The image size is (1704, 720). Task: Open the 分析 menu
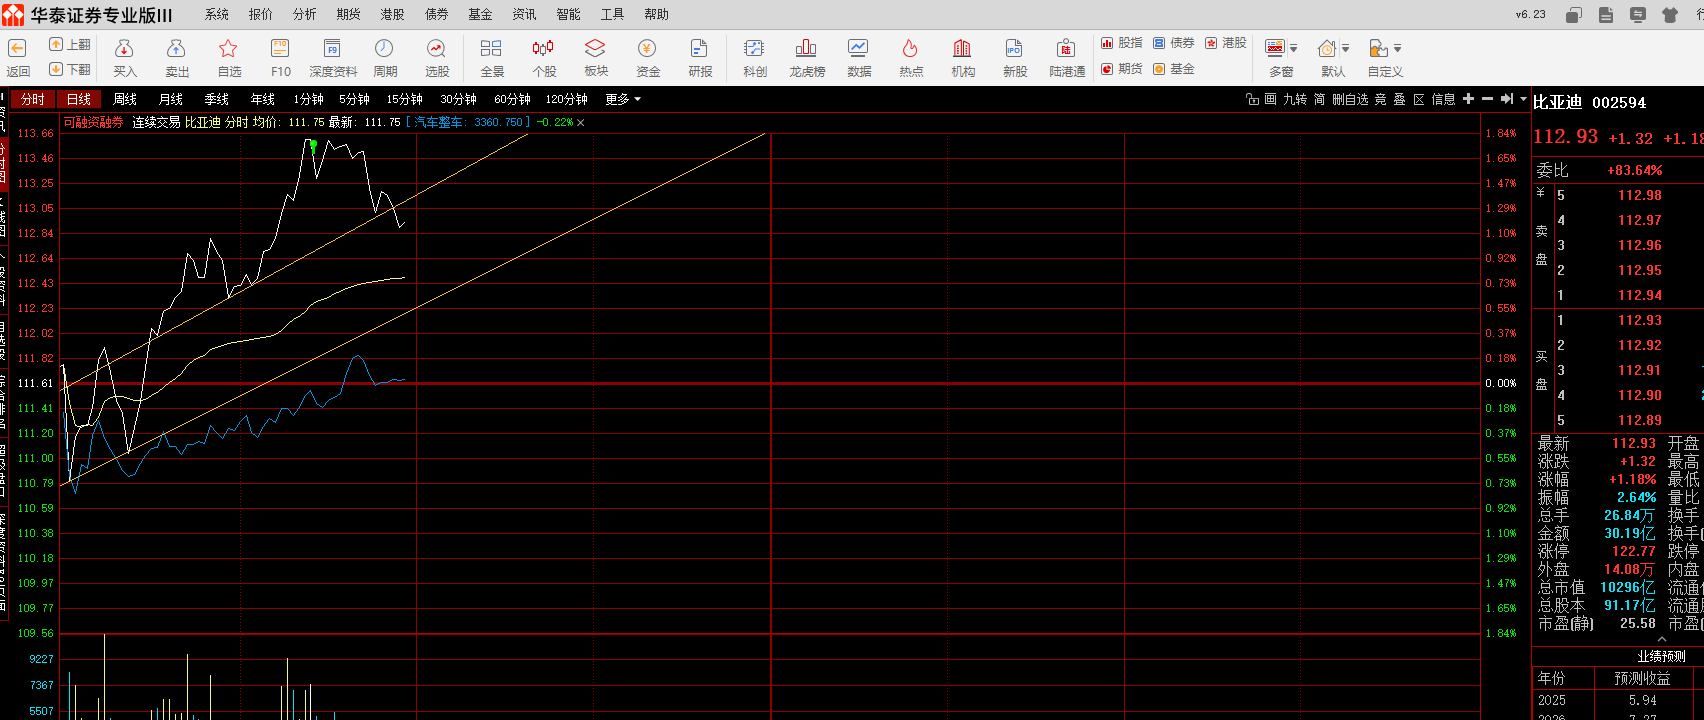[x=305, y=14]
